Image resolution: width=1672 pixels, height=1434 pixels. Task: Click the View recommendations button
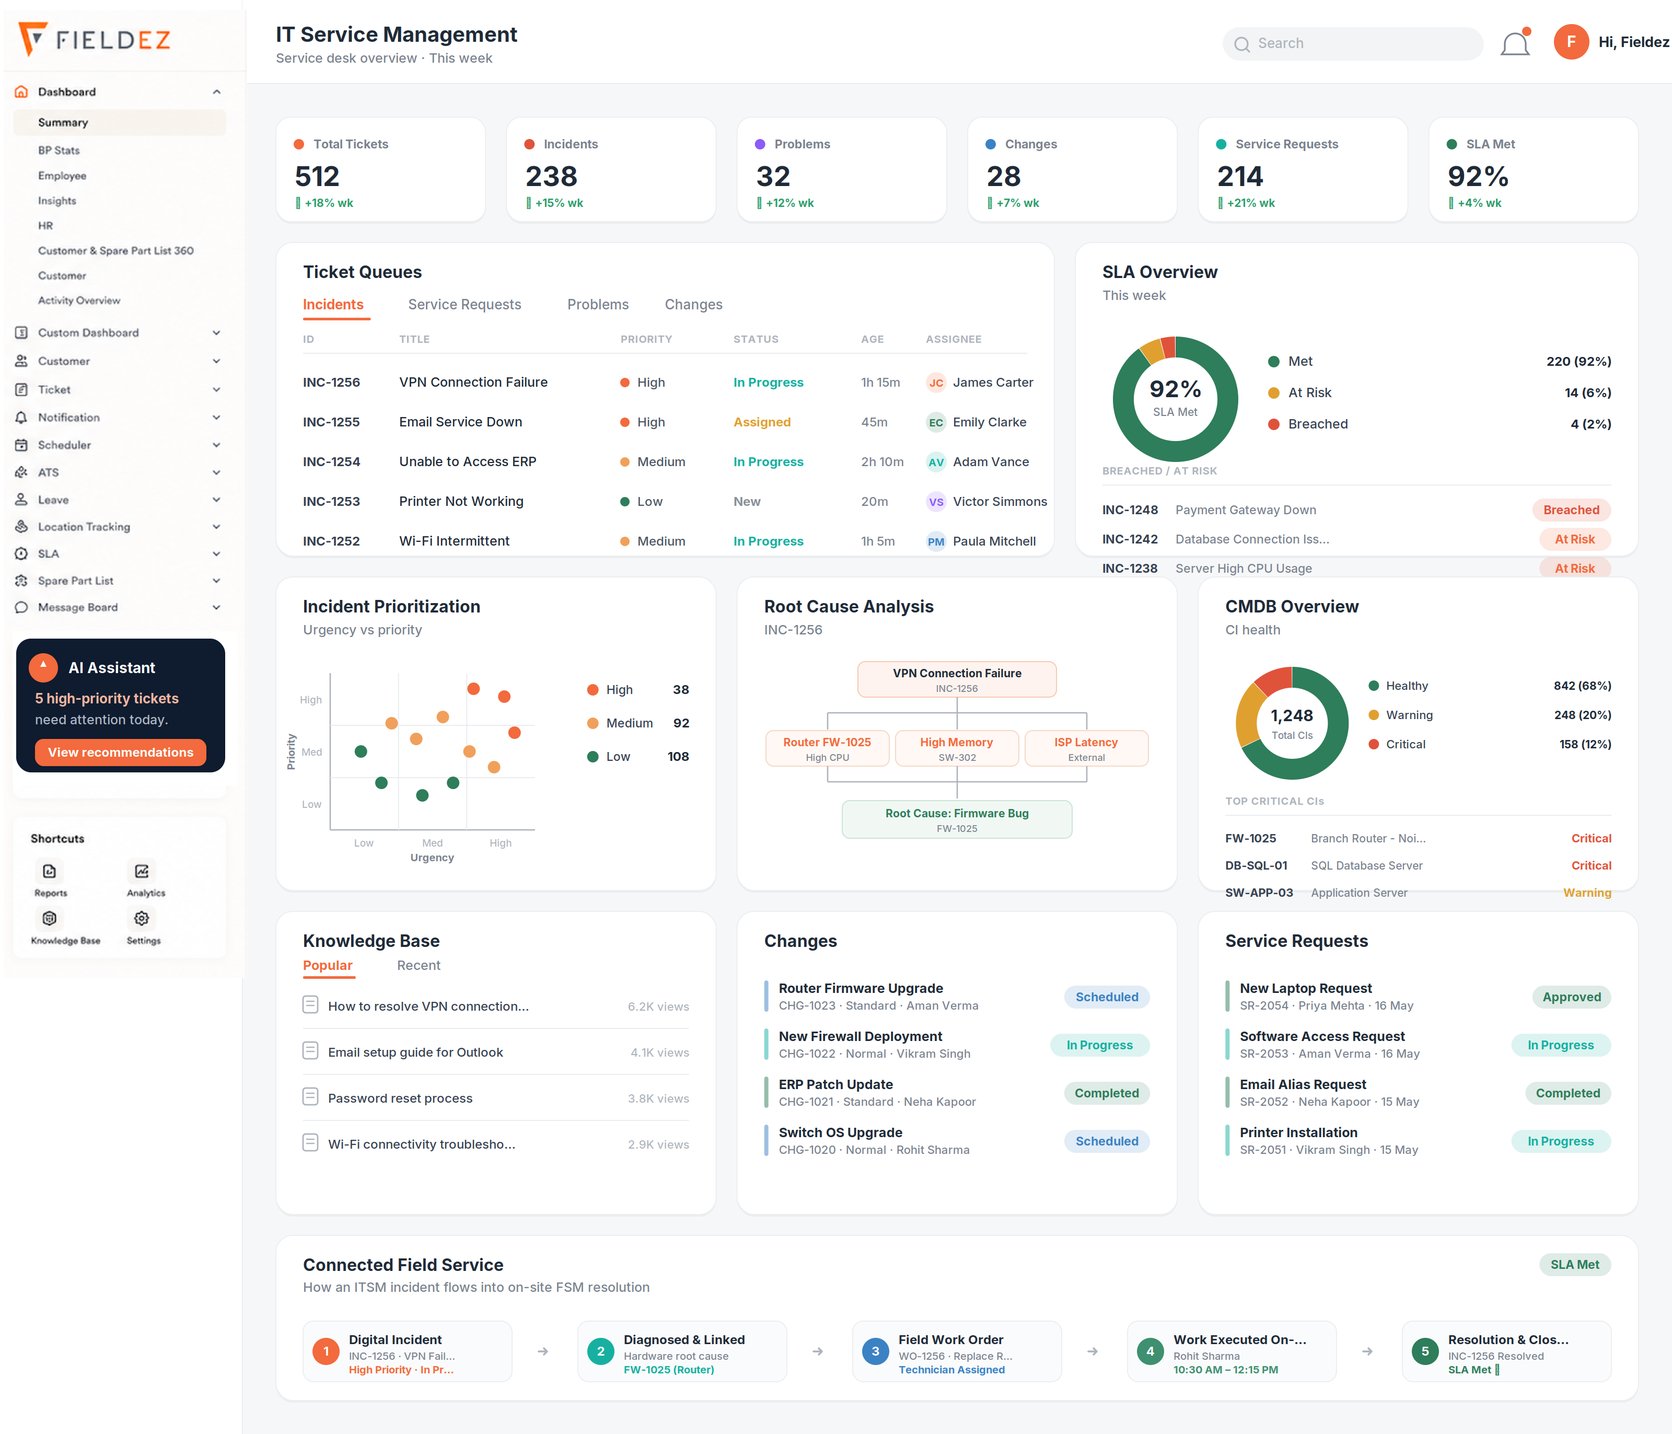coord(121,752)
